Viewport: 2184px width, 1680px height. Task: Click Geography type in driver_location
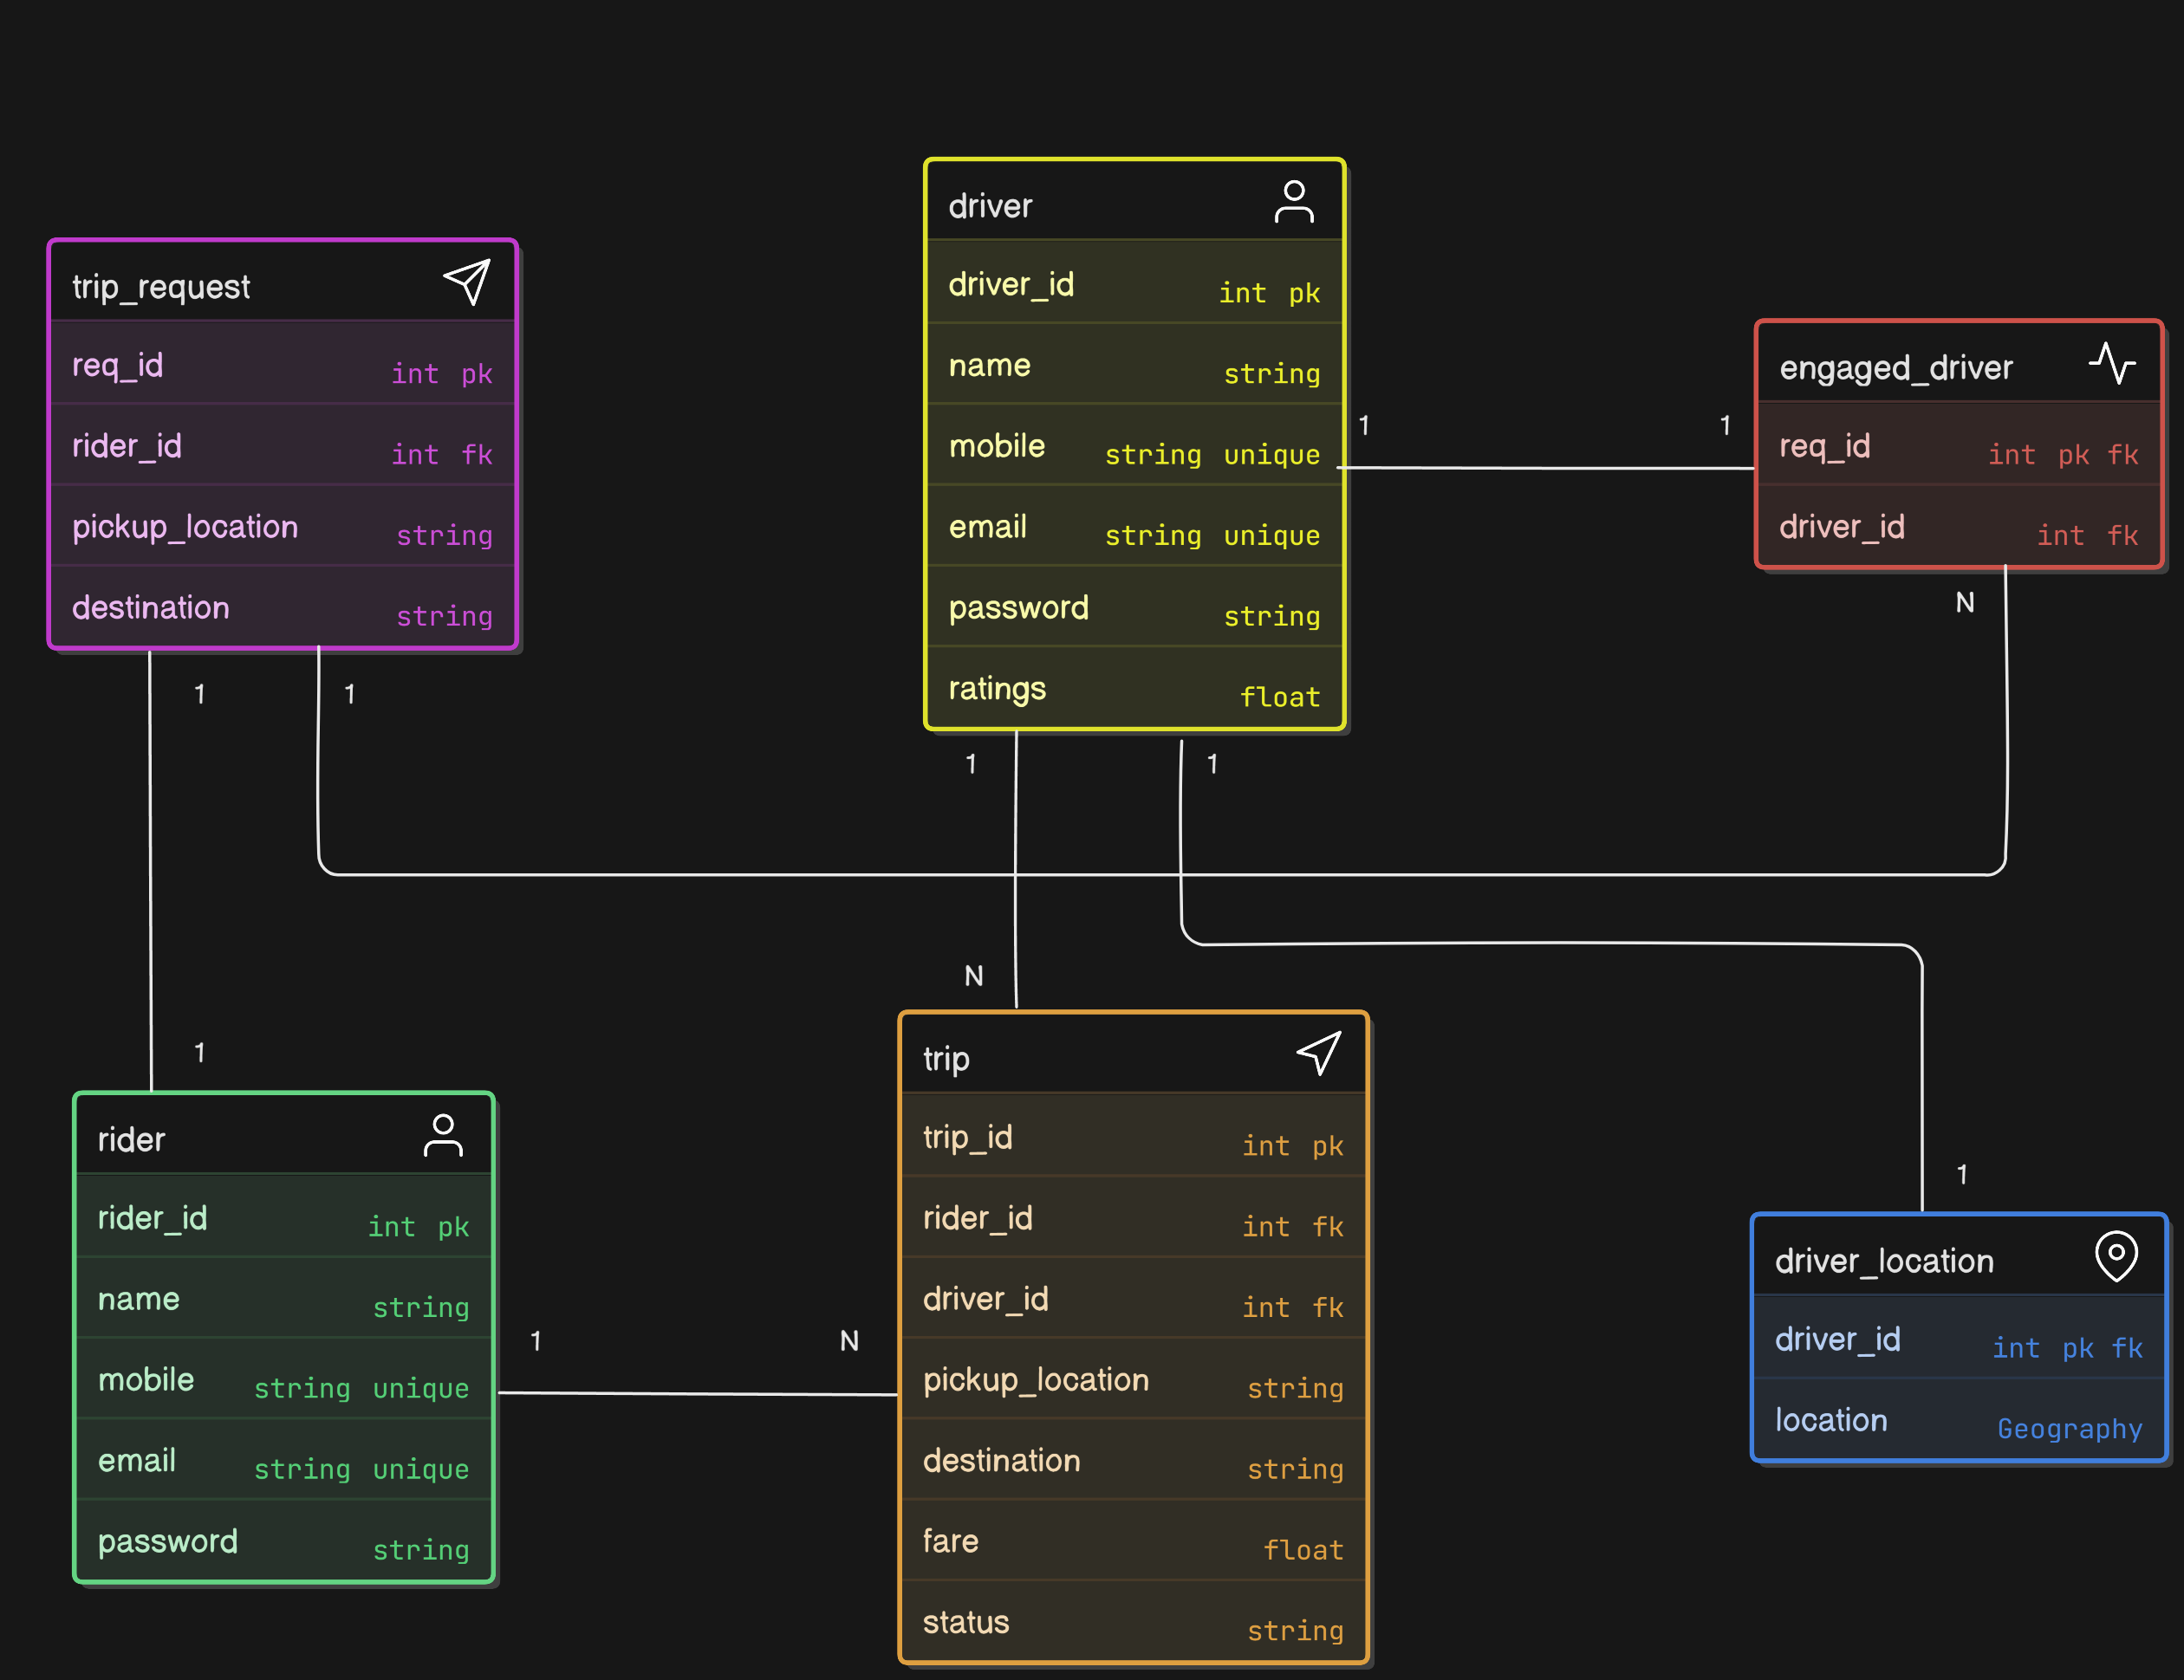(2069, 1429)
